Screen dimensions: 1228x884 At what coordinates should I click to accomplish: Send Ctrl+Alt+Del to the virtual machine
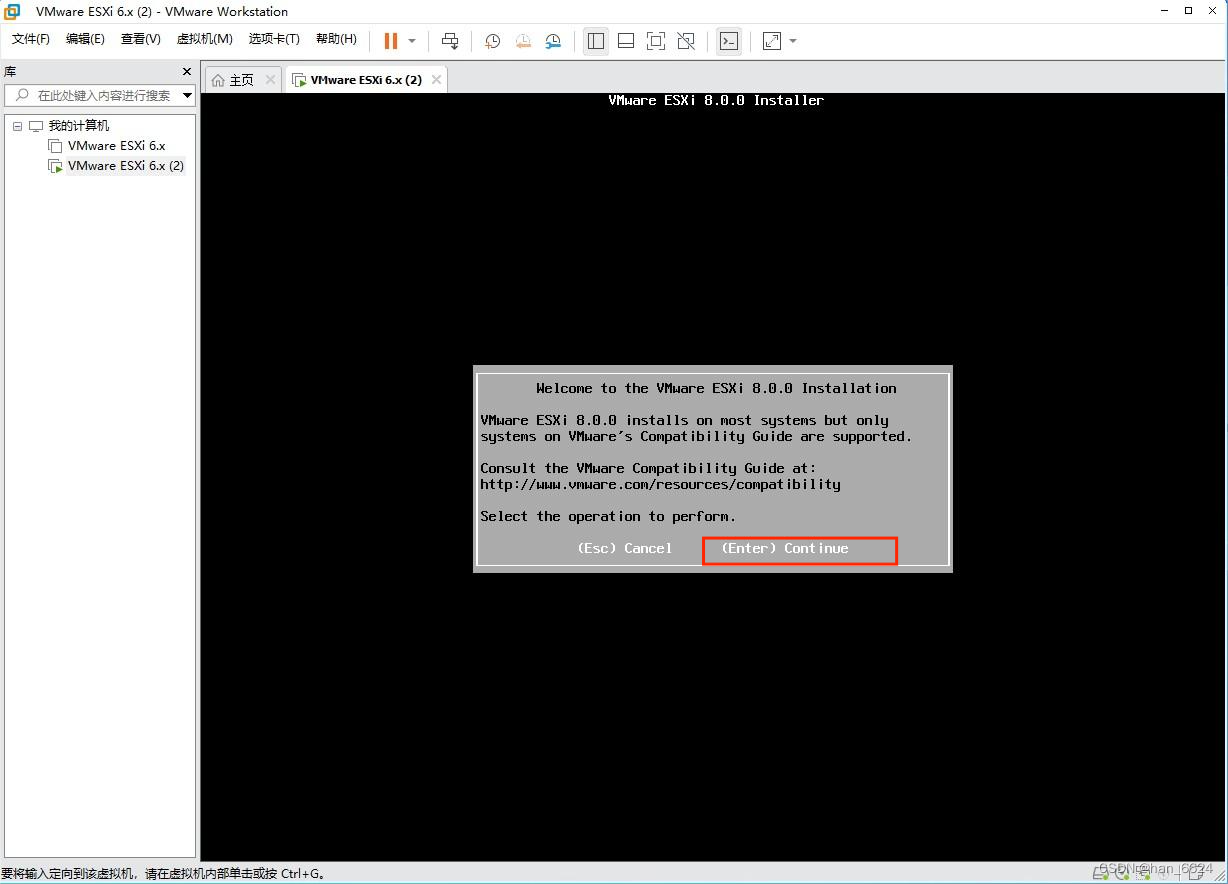coord(450,41)
